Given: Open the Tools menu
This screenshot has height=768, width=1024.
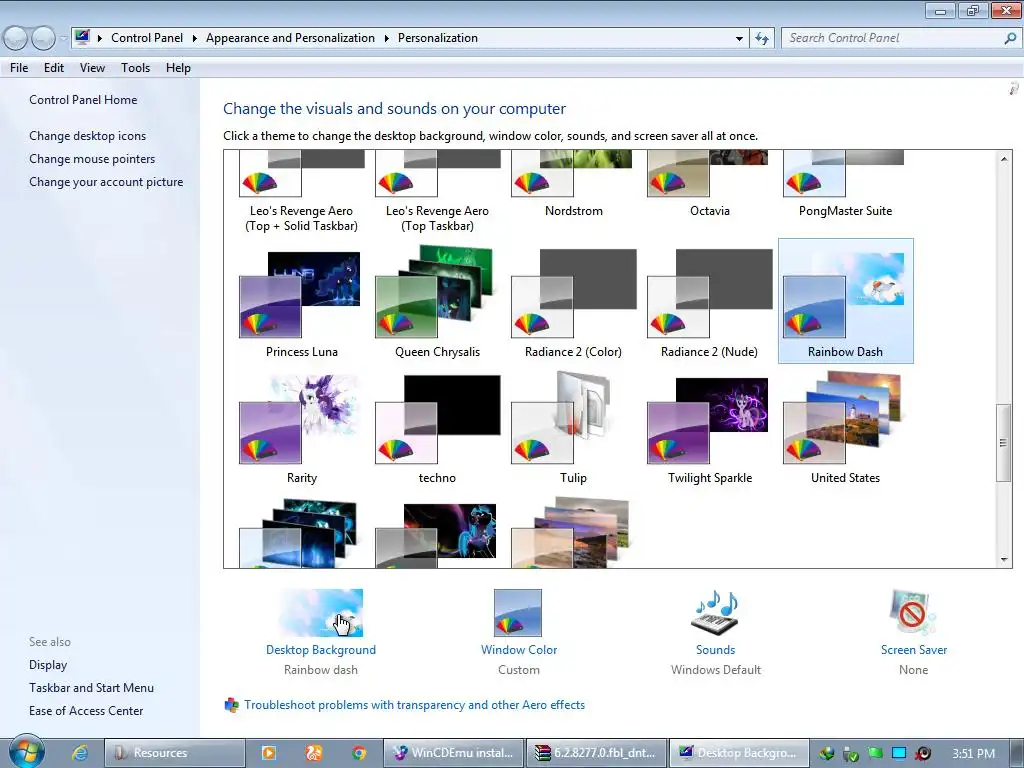Looking at the screenshot, I should coord(135,68).
